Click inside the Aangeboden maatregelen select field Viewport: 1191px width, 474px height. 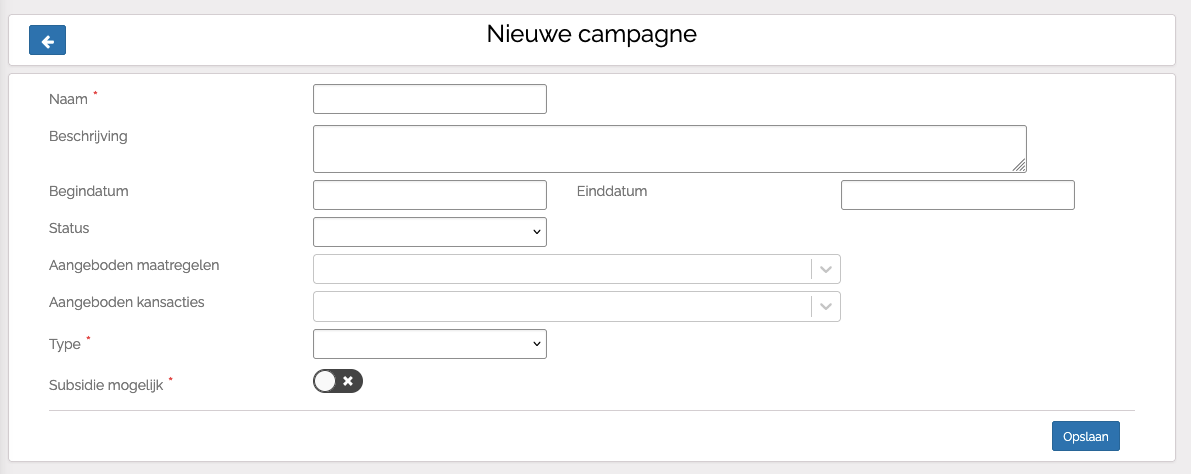point(562,270)
